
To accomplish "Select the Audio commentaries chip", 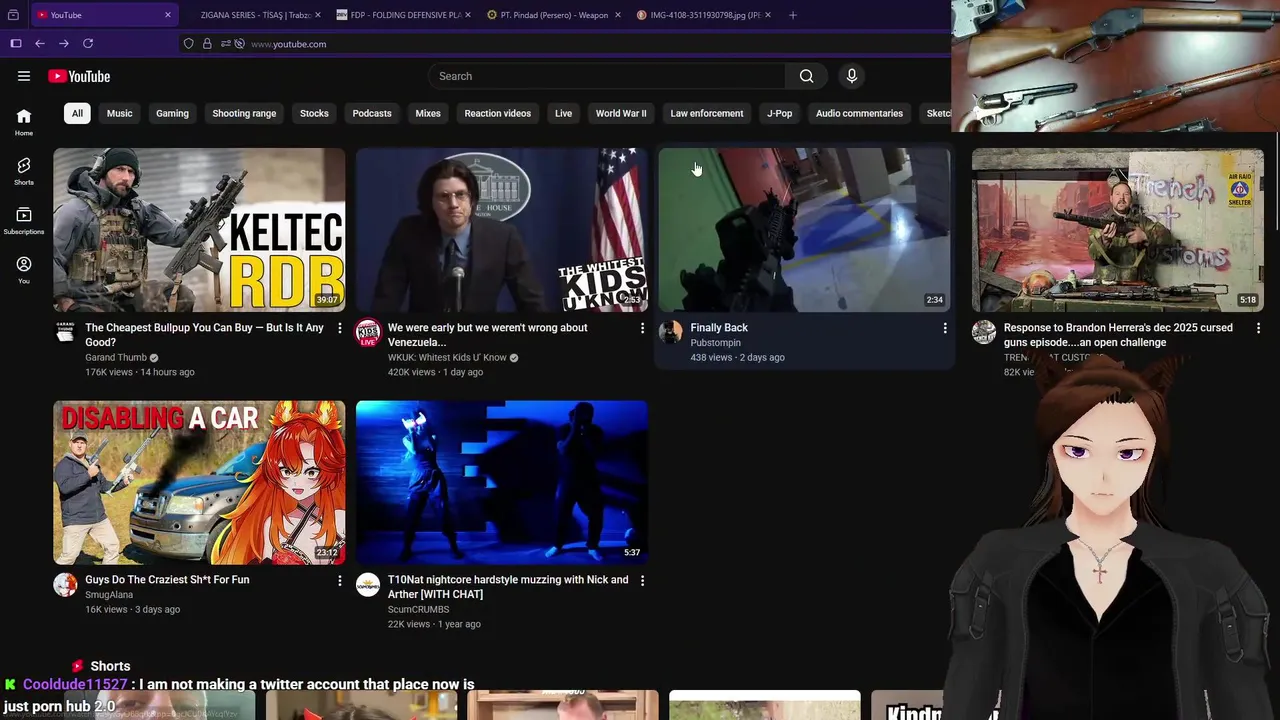I will tap(859, 113).
